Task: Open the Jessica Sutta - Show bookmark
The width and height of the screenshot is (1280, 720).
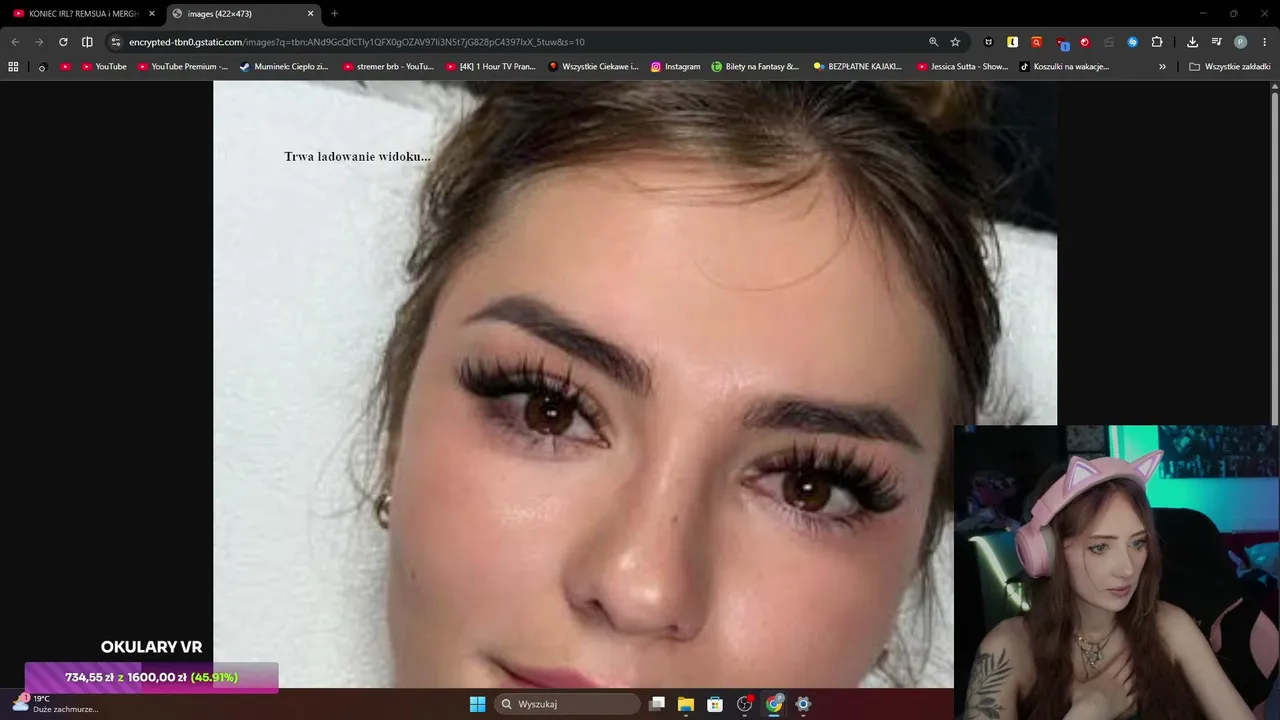Action: (963, 67)
